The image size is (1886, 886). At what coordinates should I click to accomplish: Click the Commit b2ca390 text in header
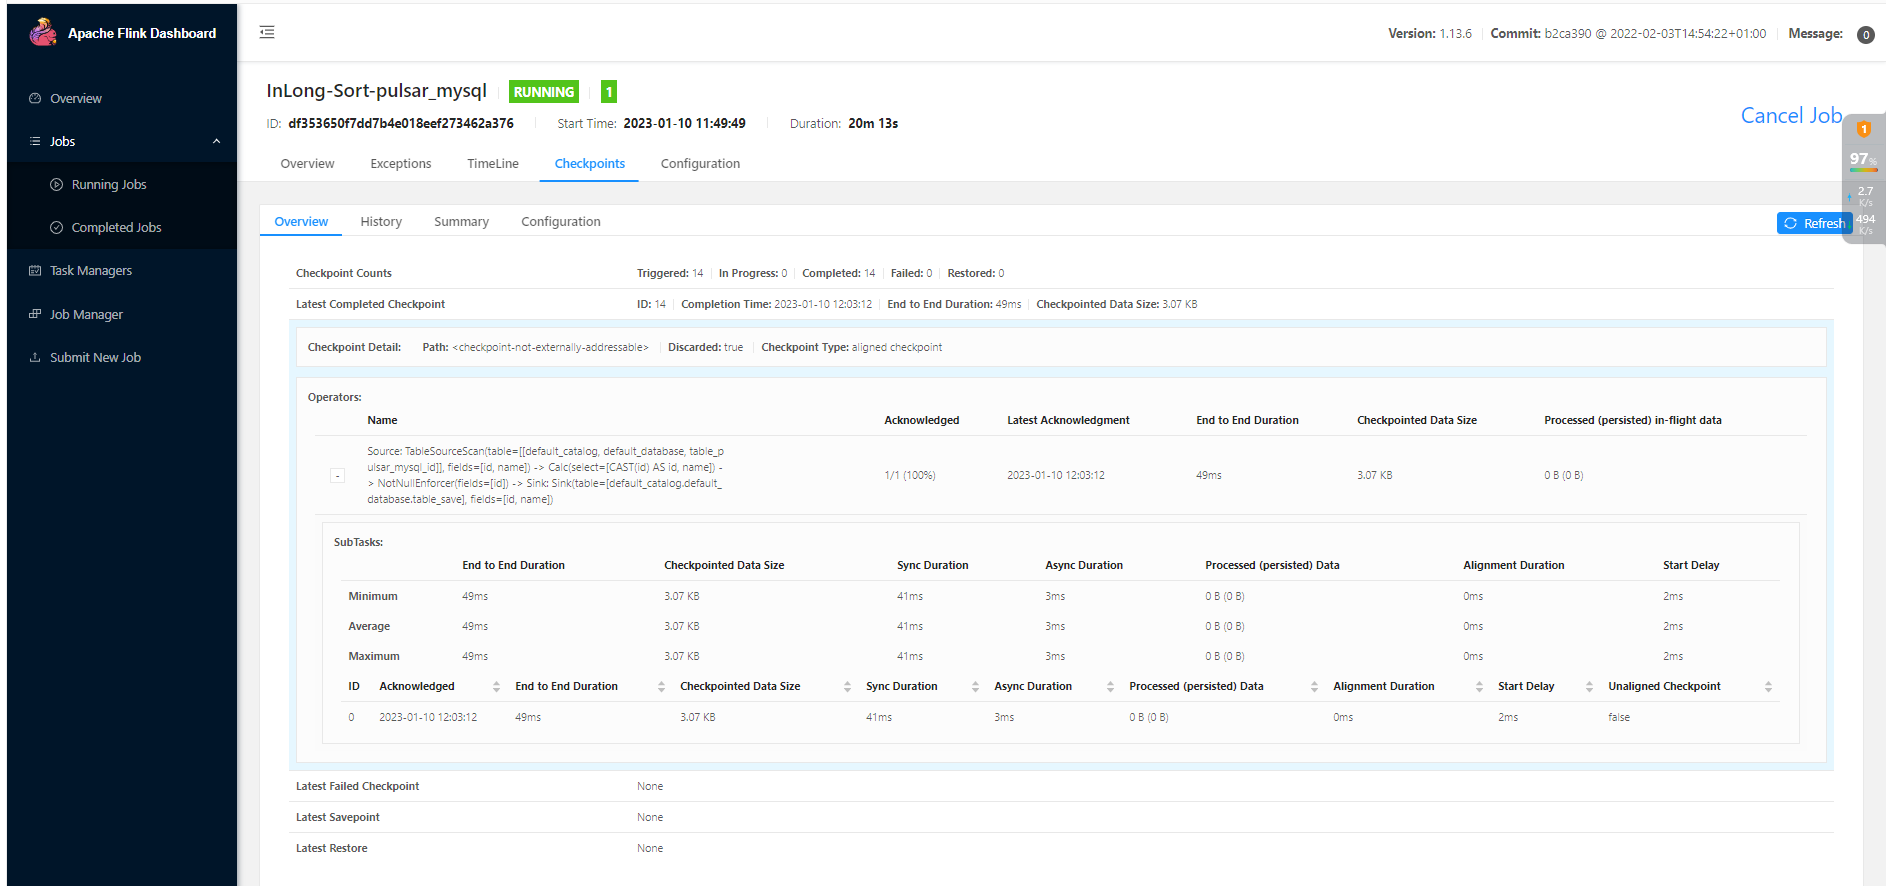pos(1628,34)
